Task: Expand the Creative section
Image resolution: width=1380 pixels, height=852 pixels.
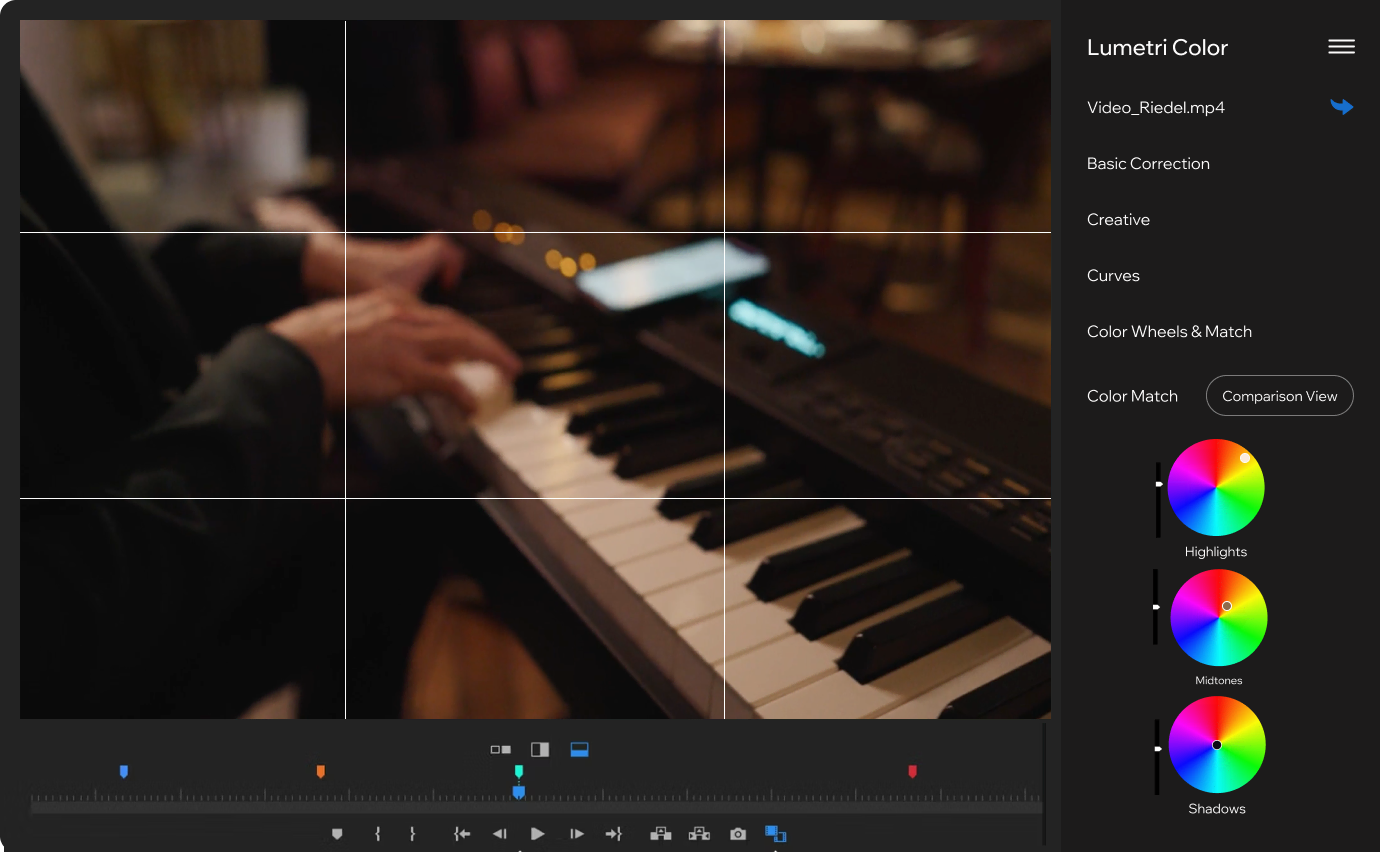Action: coord(1118,219)
